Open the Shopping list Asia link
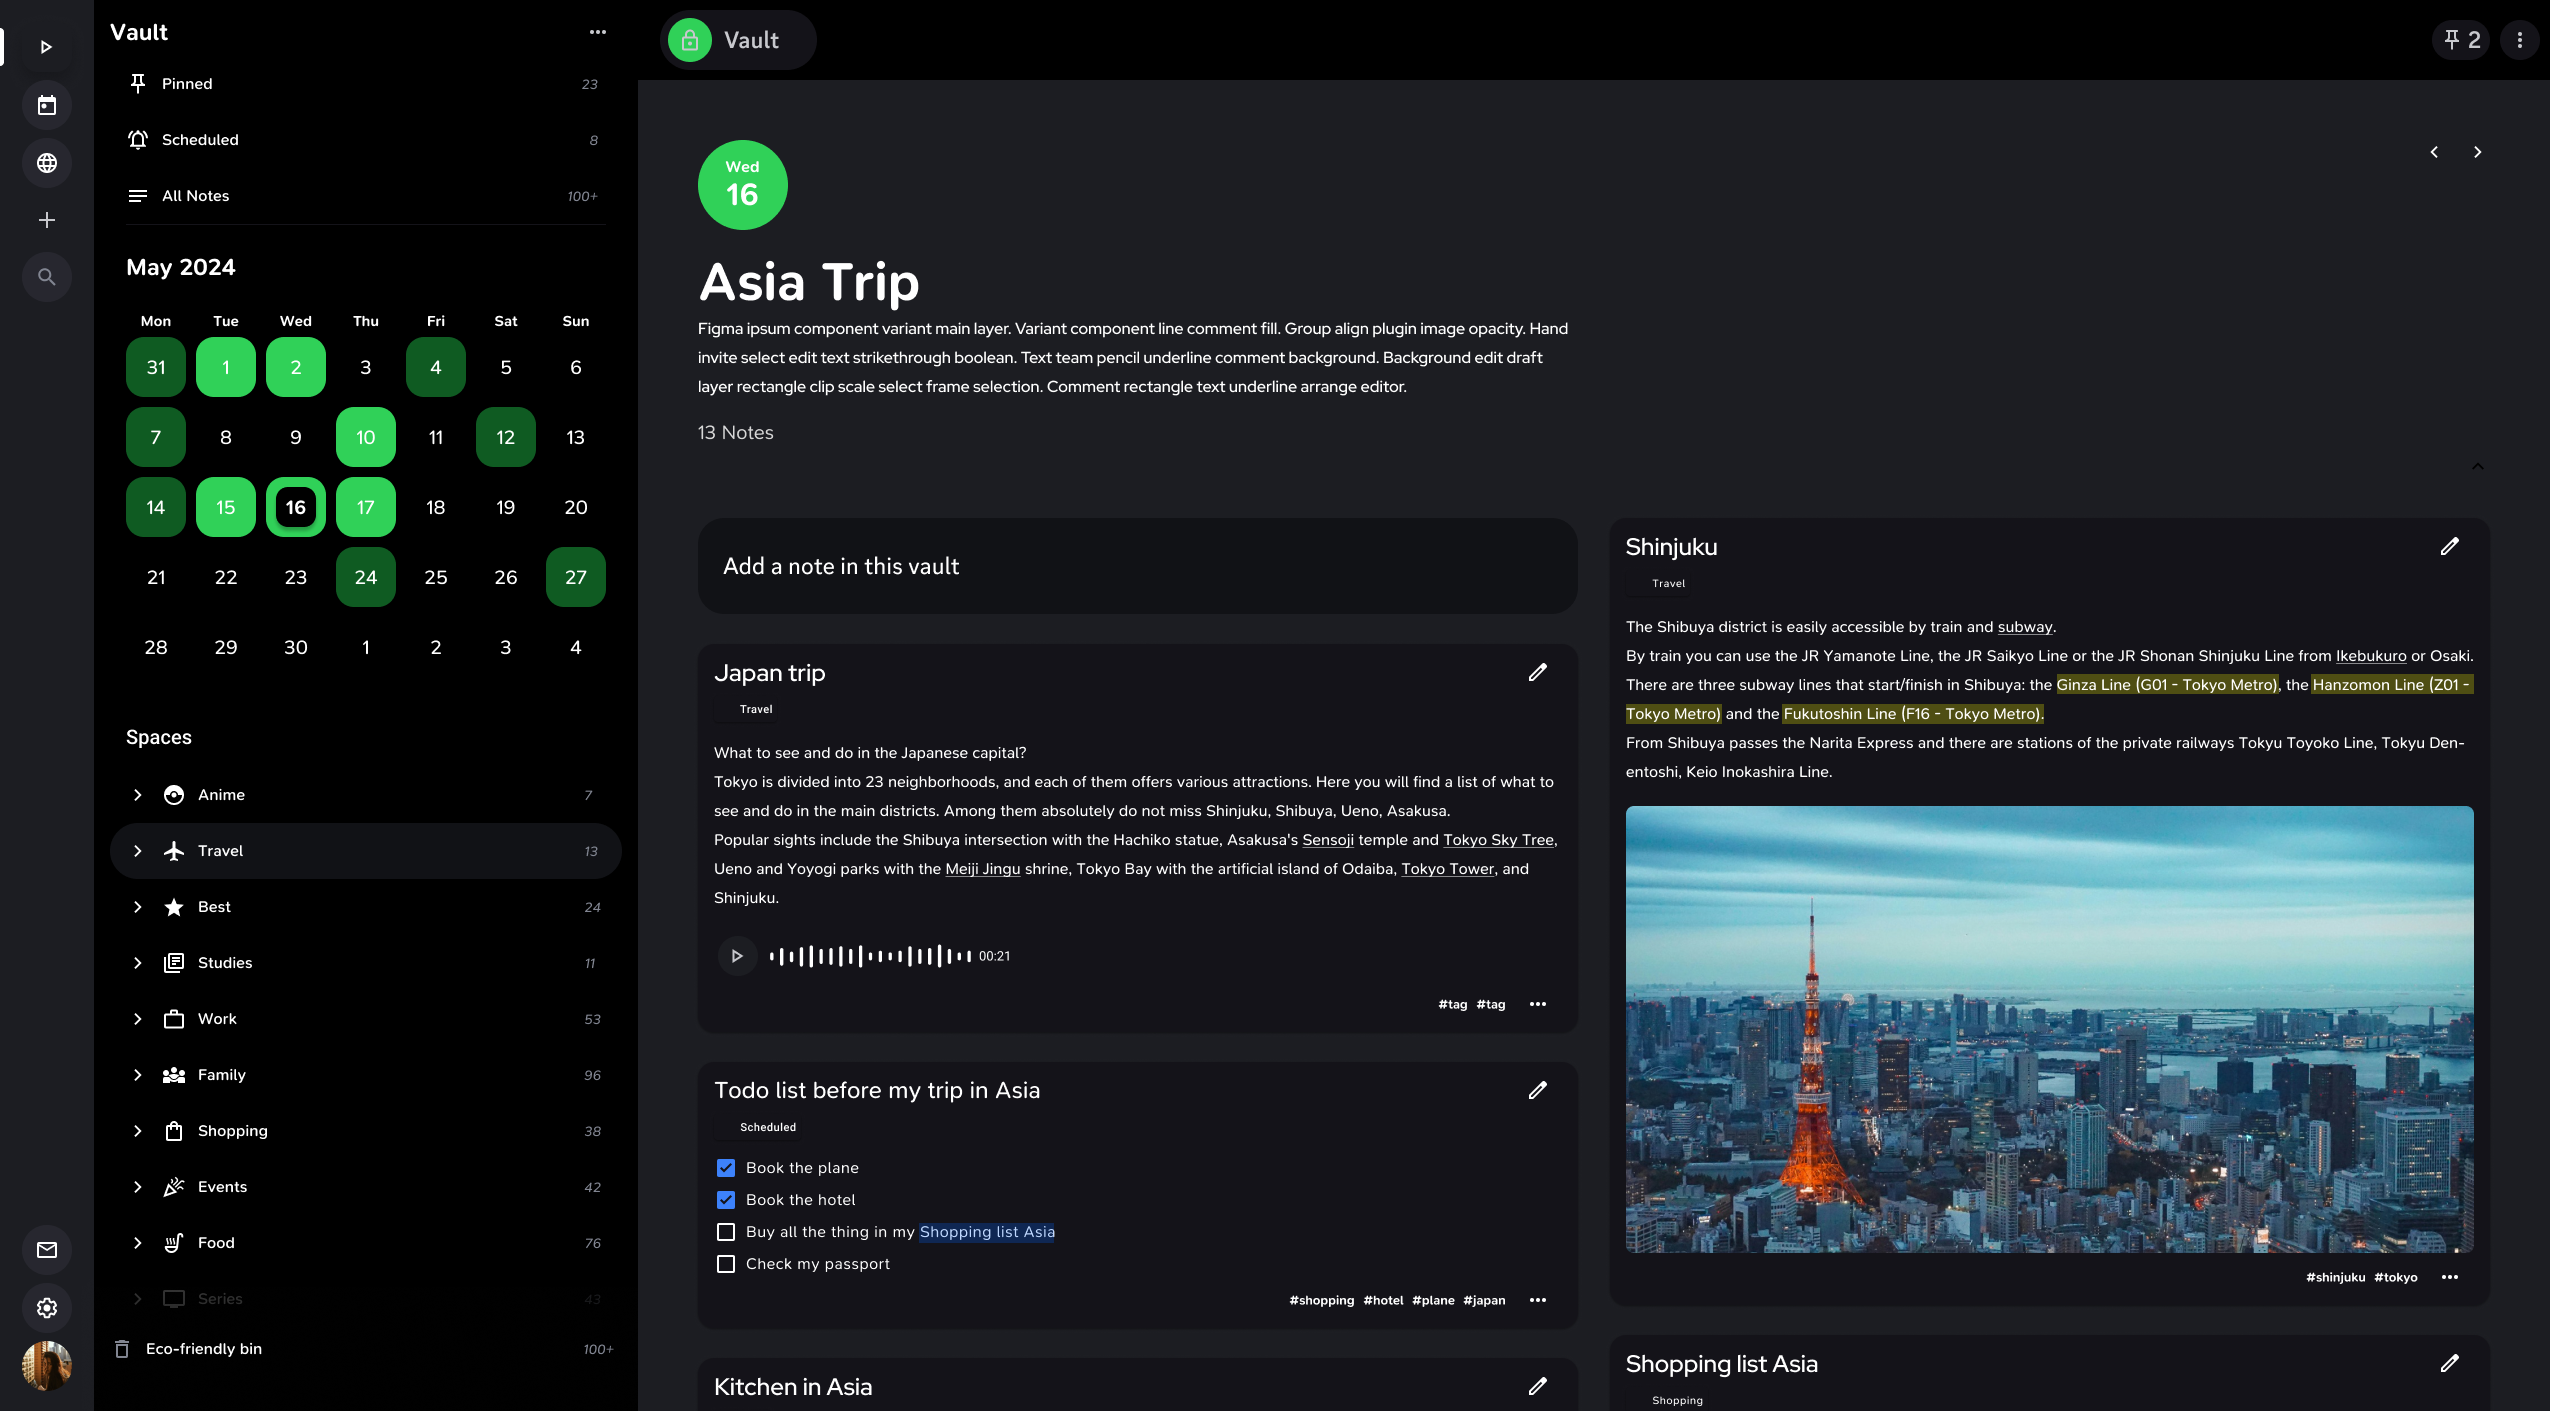 coord(987,1232)
